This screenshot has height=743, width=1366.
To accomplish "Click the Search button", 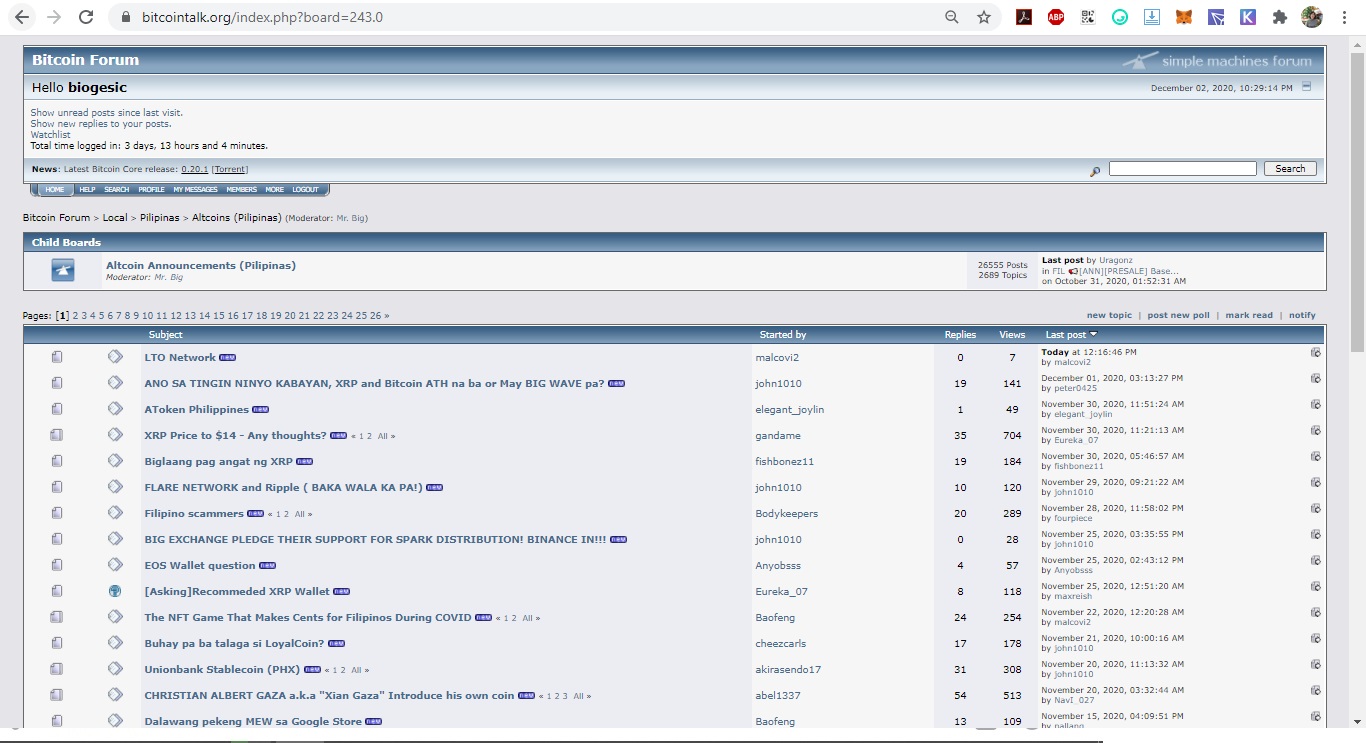I will (1290, 169).
